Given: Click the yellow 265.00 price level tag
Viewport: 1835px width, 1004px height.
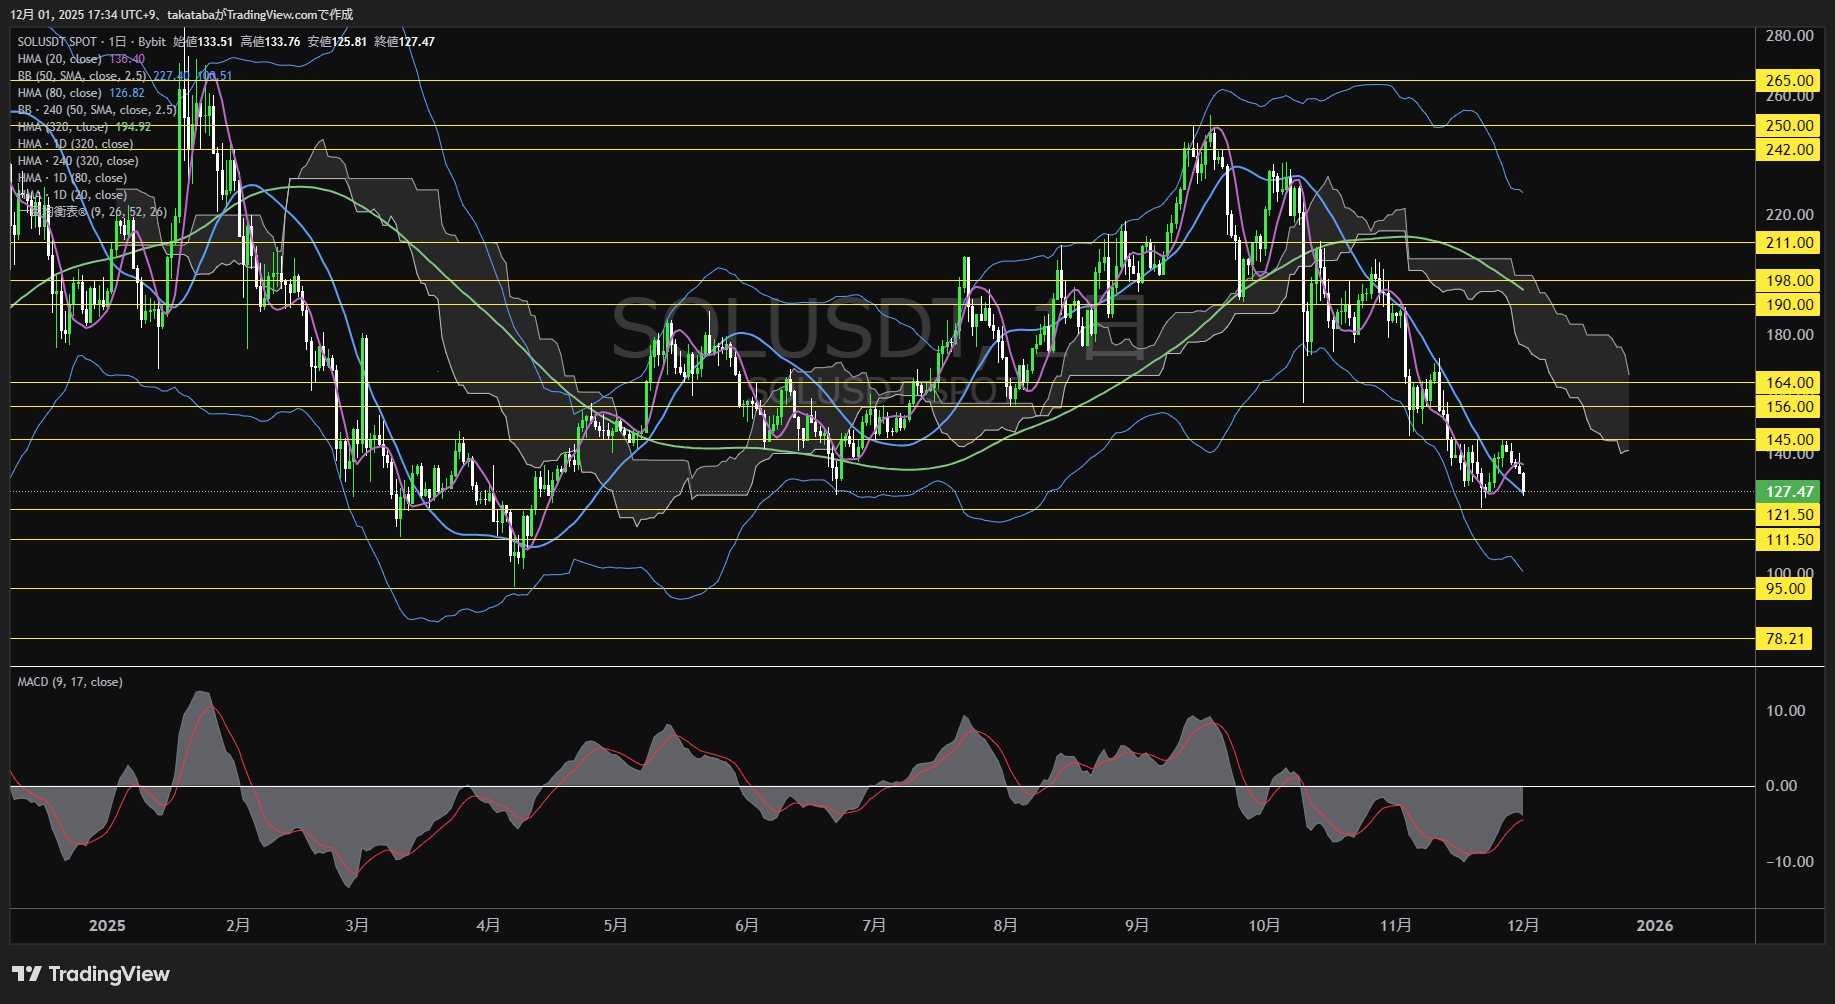Looking at the screenshot, I should (1788, 80).
